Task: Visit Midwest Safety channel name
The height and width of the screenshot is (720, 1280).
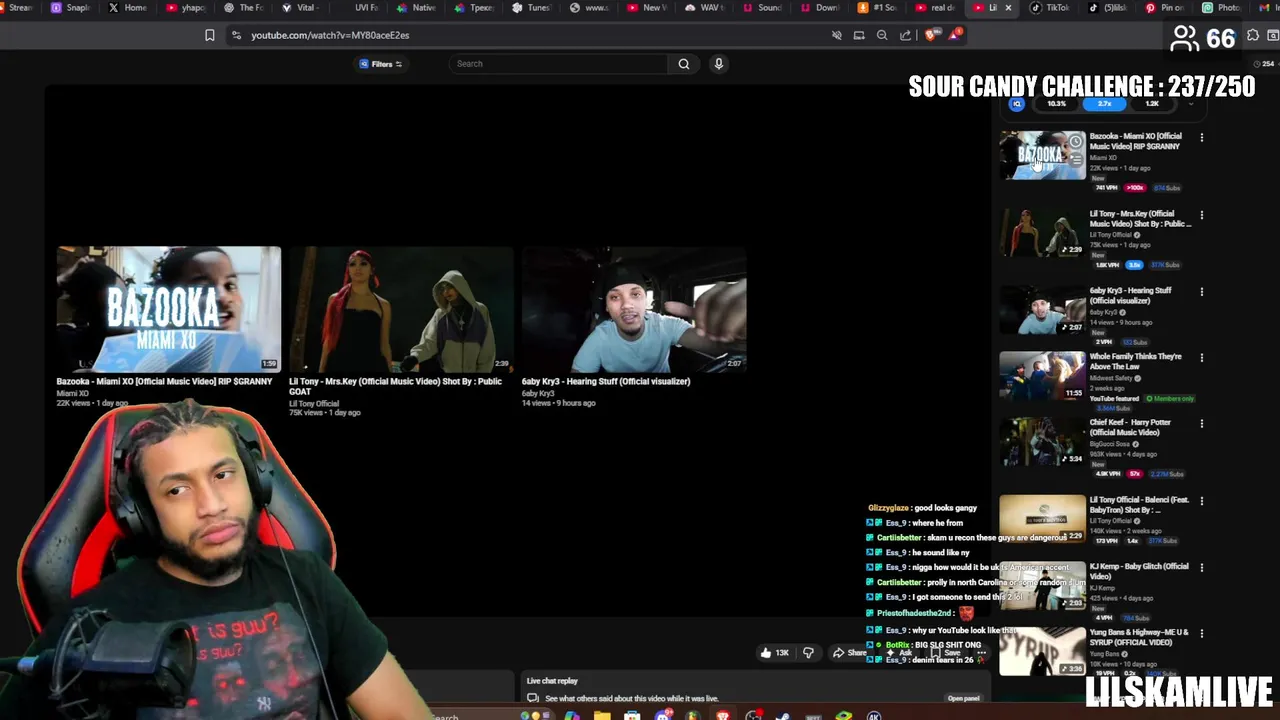Action: pyautogui.click(x=1110, y=378)
